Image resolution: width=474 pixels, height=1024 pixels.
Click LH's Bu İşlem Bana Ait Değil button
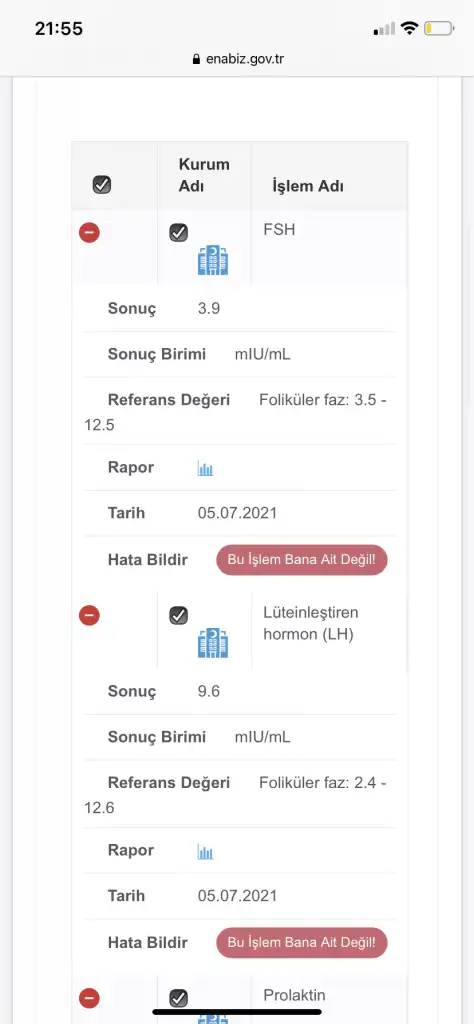point(302,943)
